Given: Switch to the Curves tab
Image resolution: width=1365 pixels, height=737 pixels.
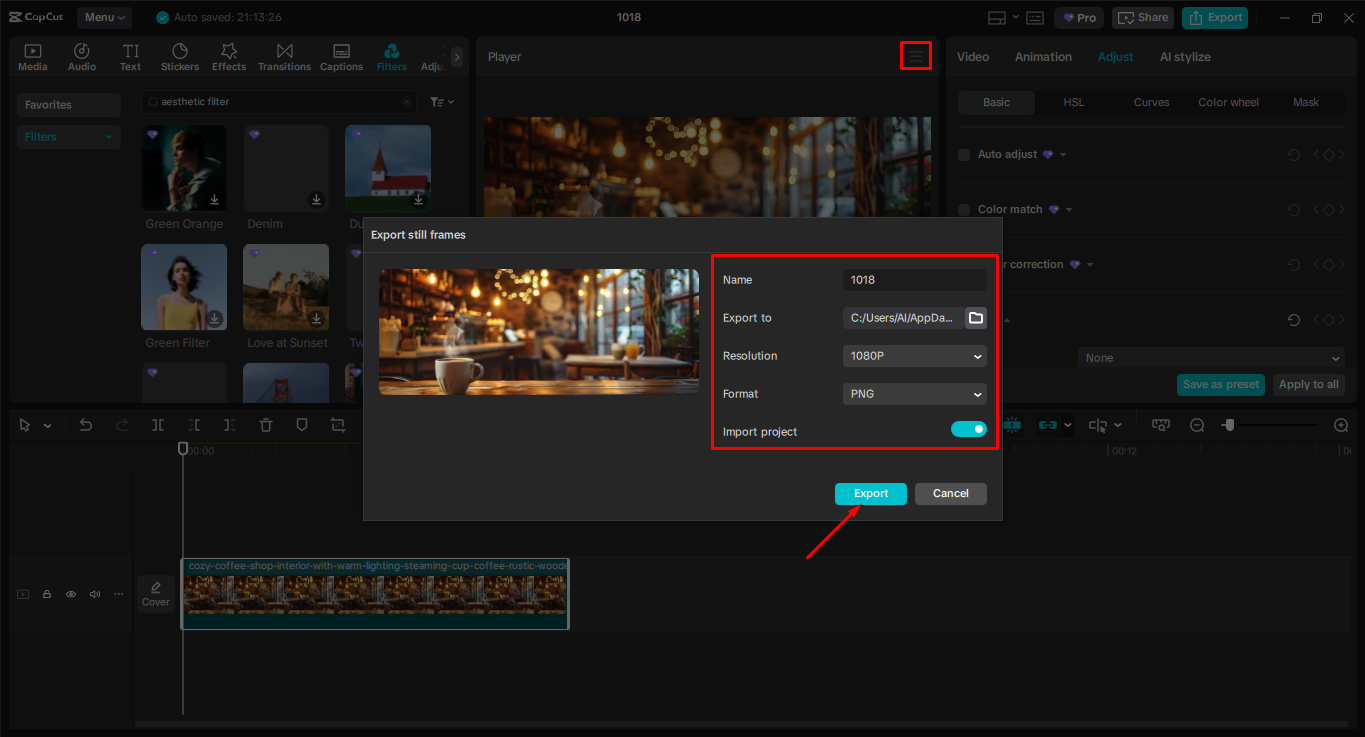Looking at the screenshot, I should [1151, 102].
